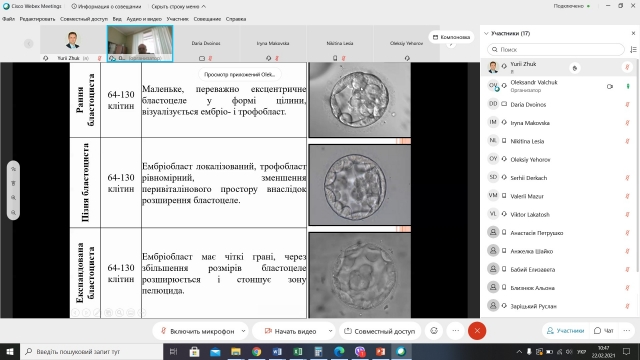The width and height of the screenshot is (640, 360).
Task: Go to previous video thumbnails with left arrow
Action: point(29,43)
